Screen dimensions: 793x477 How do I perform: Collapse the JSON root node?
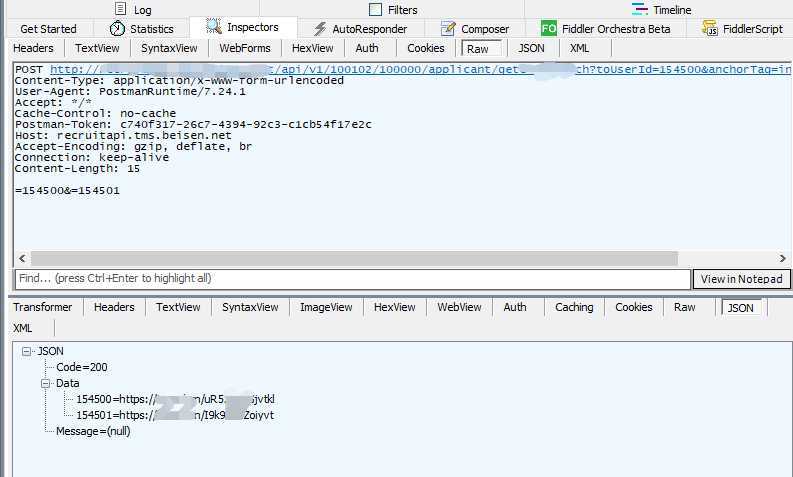26,352
